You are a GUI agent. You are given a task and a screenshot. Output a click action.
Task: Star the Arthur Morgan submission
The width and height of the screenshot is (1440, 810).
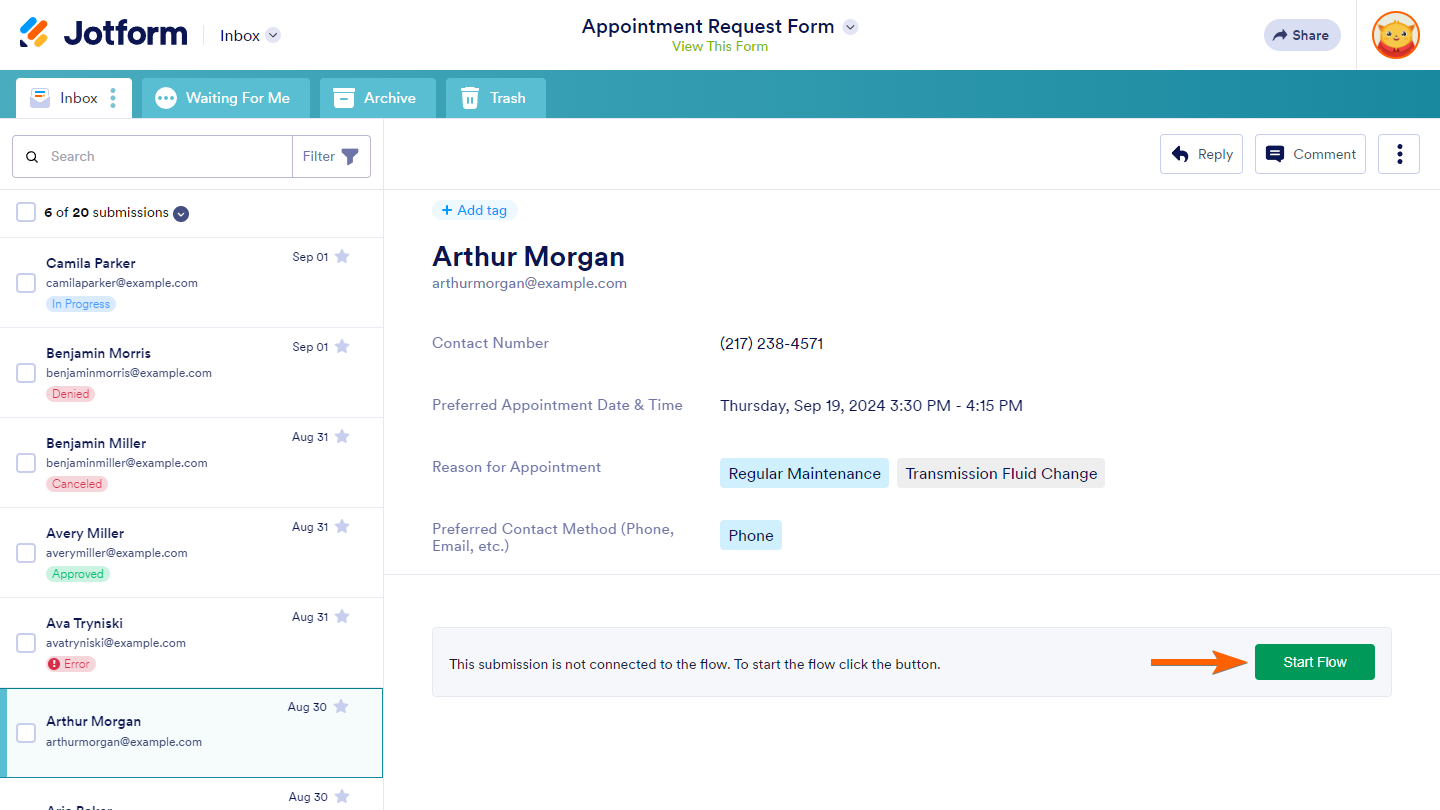click(x=341, y=706)
